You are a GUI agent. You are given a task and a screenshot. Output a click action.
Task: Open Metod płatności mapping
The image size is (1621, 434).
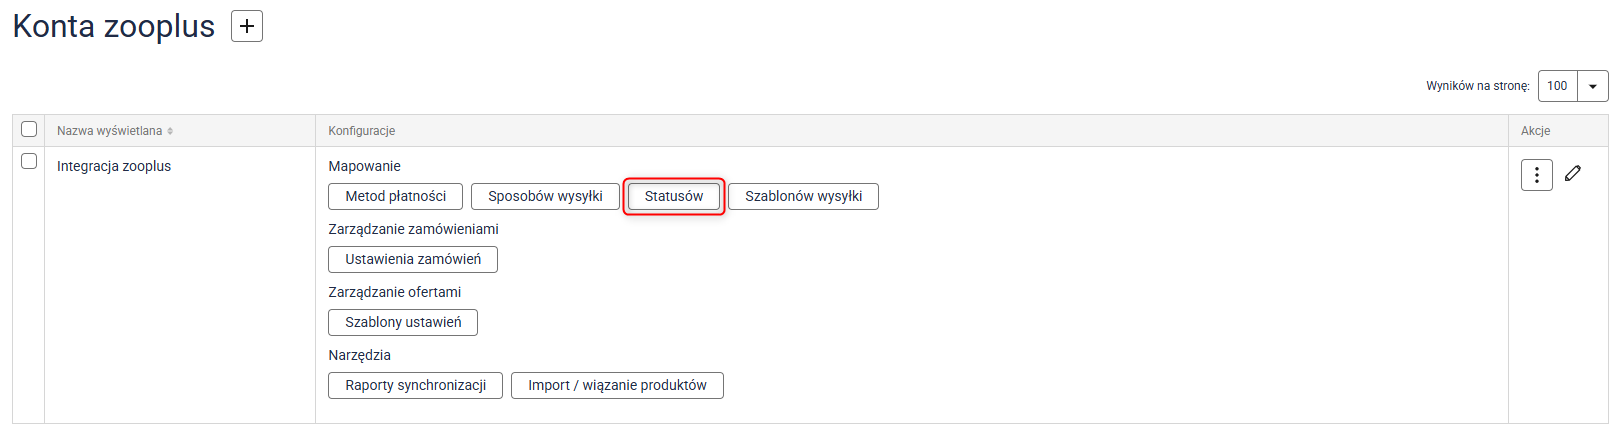pos(395,196)
